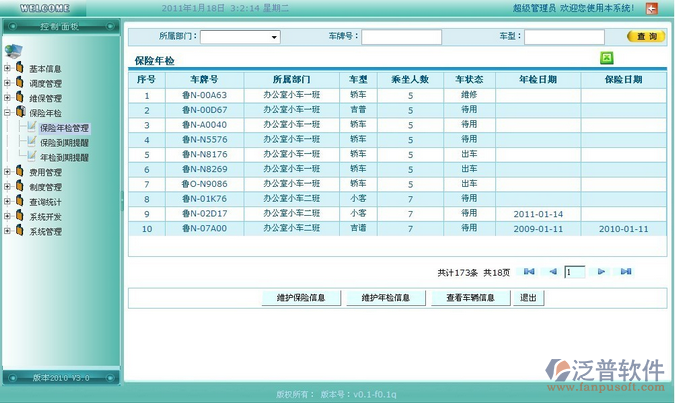Expand the 系统管理 tree node
This screenshot has height=403, width=675.
click(x=7, y=231)
